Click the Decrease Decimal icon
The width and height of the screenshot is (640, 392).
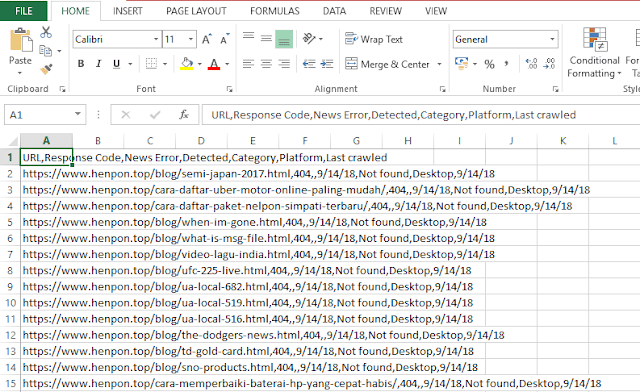(x=549, y=64)
